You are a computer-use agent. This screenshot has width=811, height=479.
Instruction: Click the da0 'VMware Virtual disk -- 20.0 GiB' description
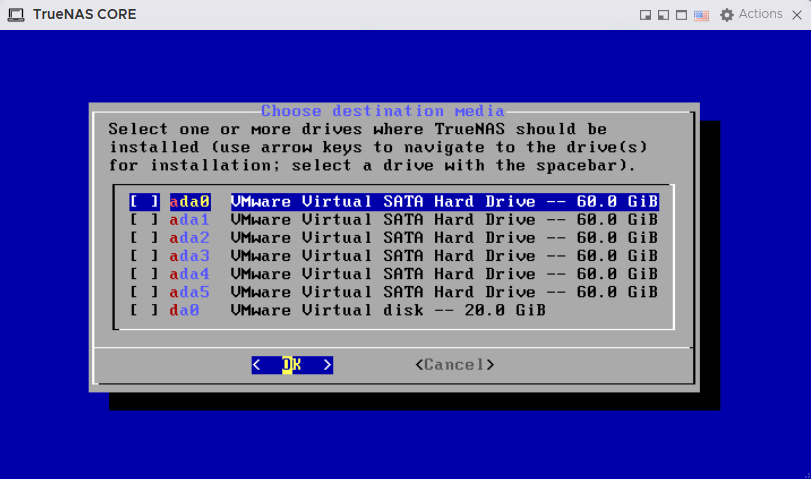click(388, 310)
